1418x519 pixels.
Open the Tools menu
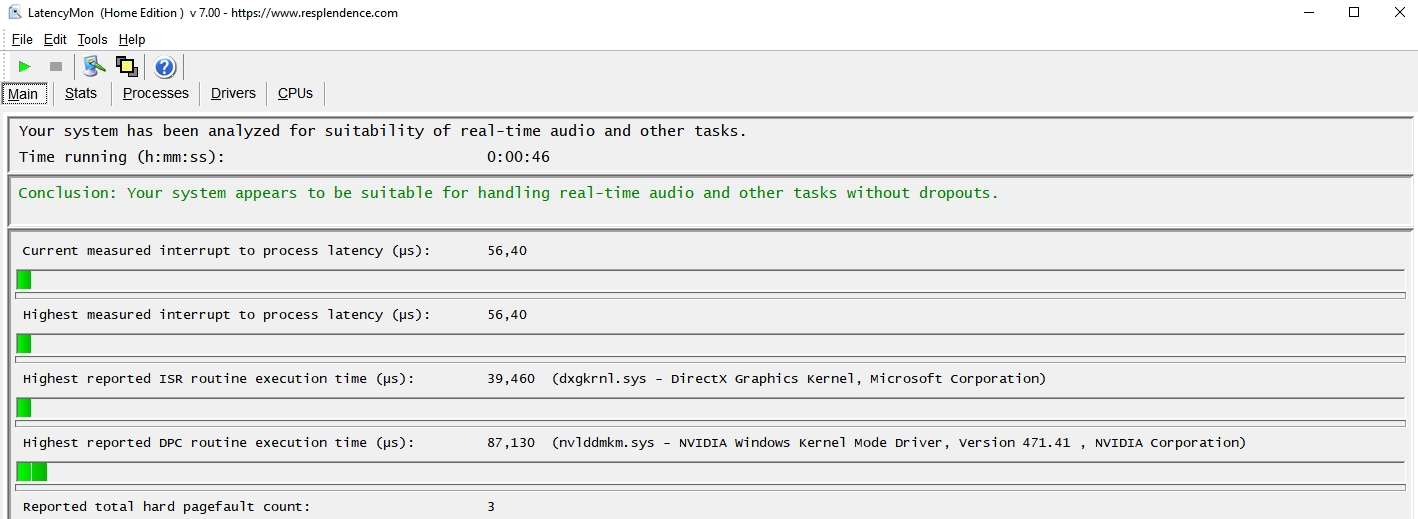click(x=92, y=40)
